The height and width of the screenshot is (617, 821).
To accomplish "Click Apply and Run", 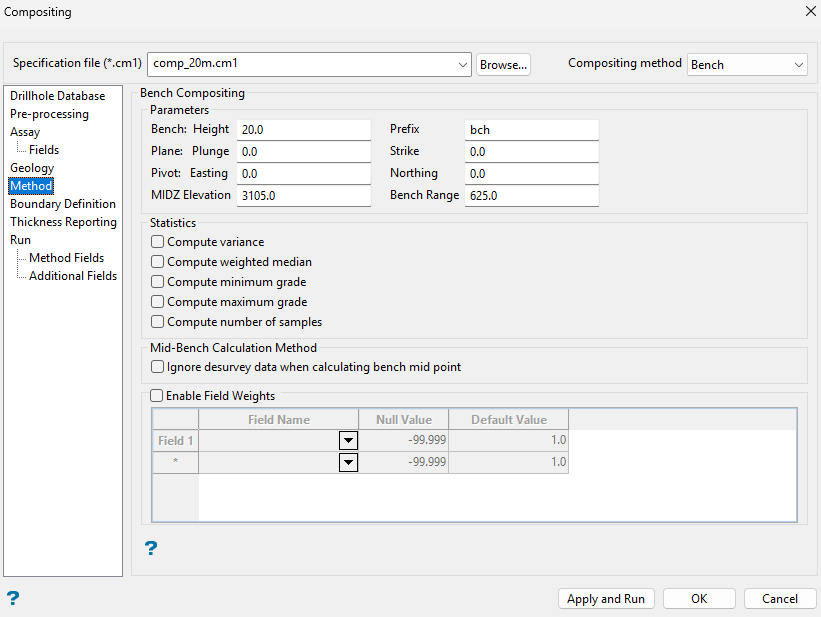I will 606,599.
